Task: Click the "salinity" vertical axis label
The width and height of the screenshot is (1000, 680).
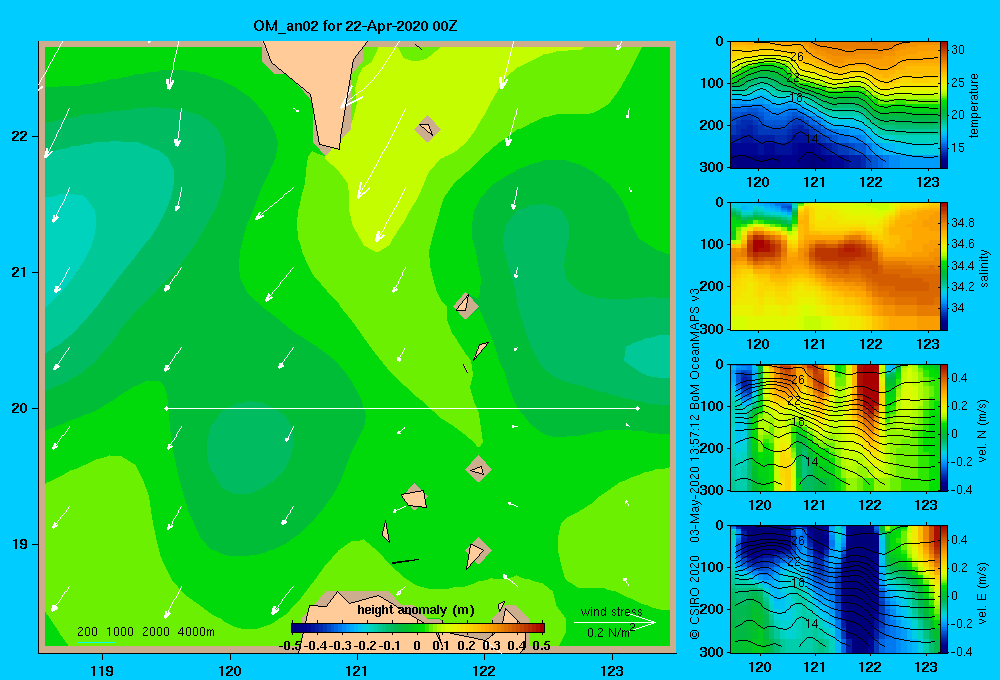Action: click(984, 268)
